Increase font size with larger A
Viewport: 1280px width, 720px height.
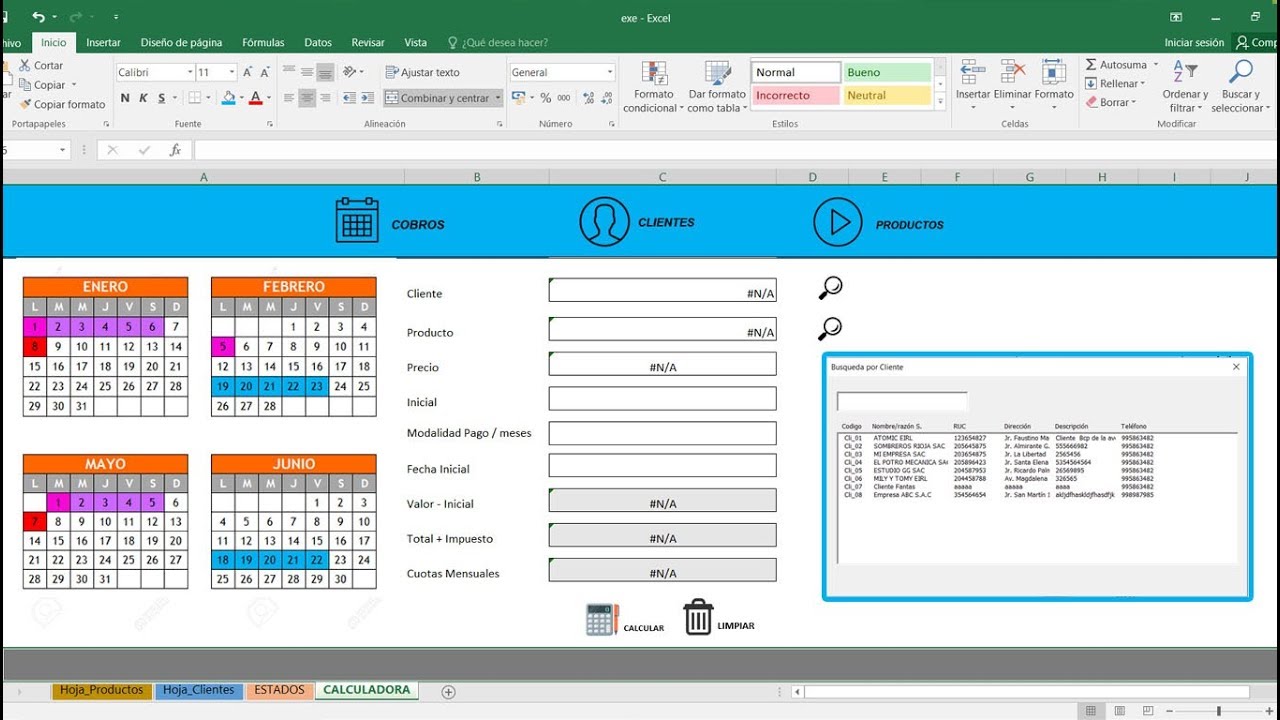tap(248, 72)
